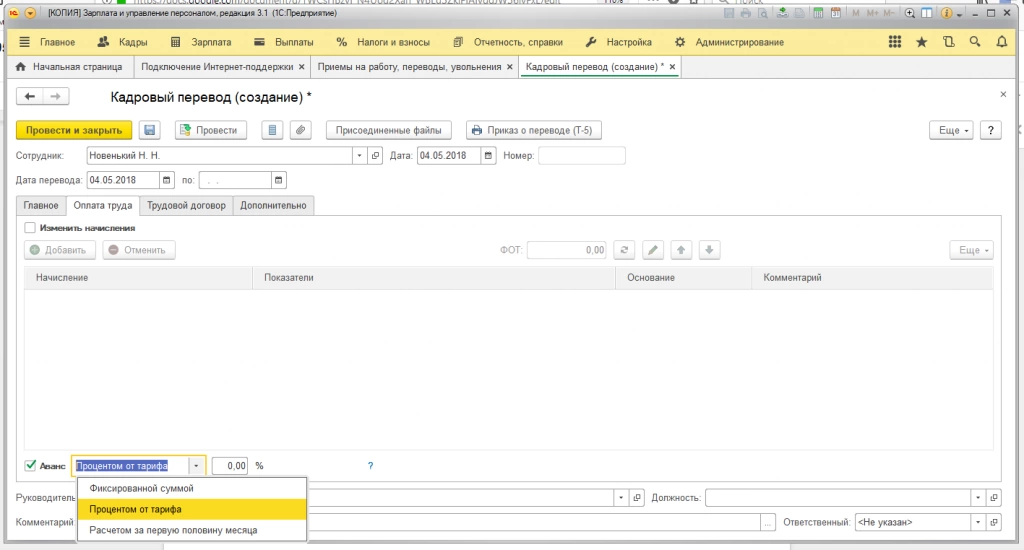Open calendar picker for 'по' date
This screenshot has width=1024, height=550.
pyautogui.click(x=279, y=180)
